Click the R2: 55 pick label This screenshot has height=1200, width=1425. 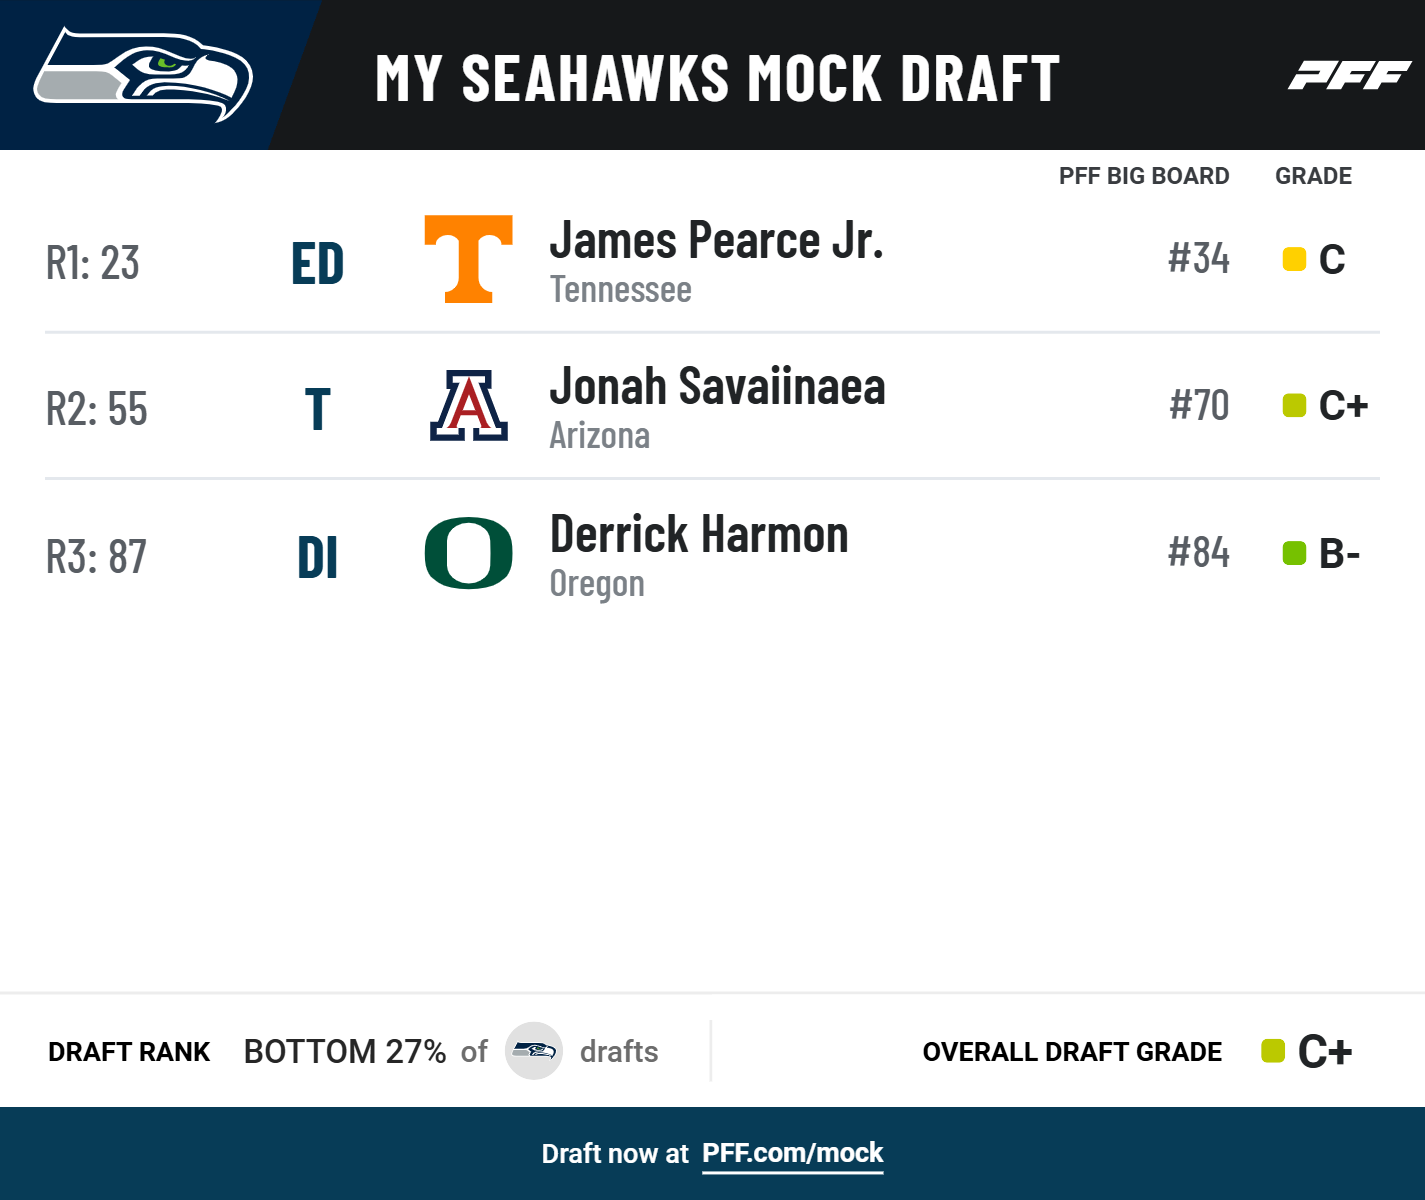97,409
